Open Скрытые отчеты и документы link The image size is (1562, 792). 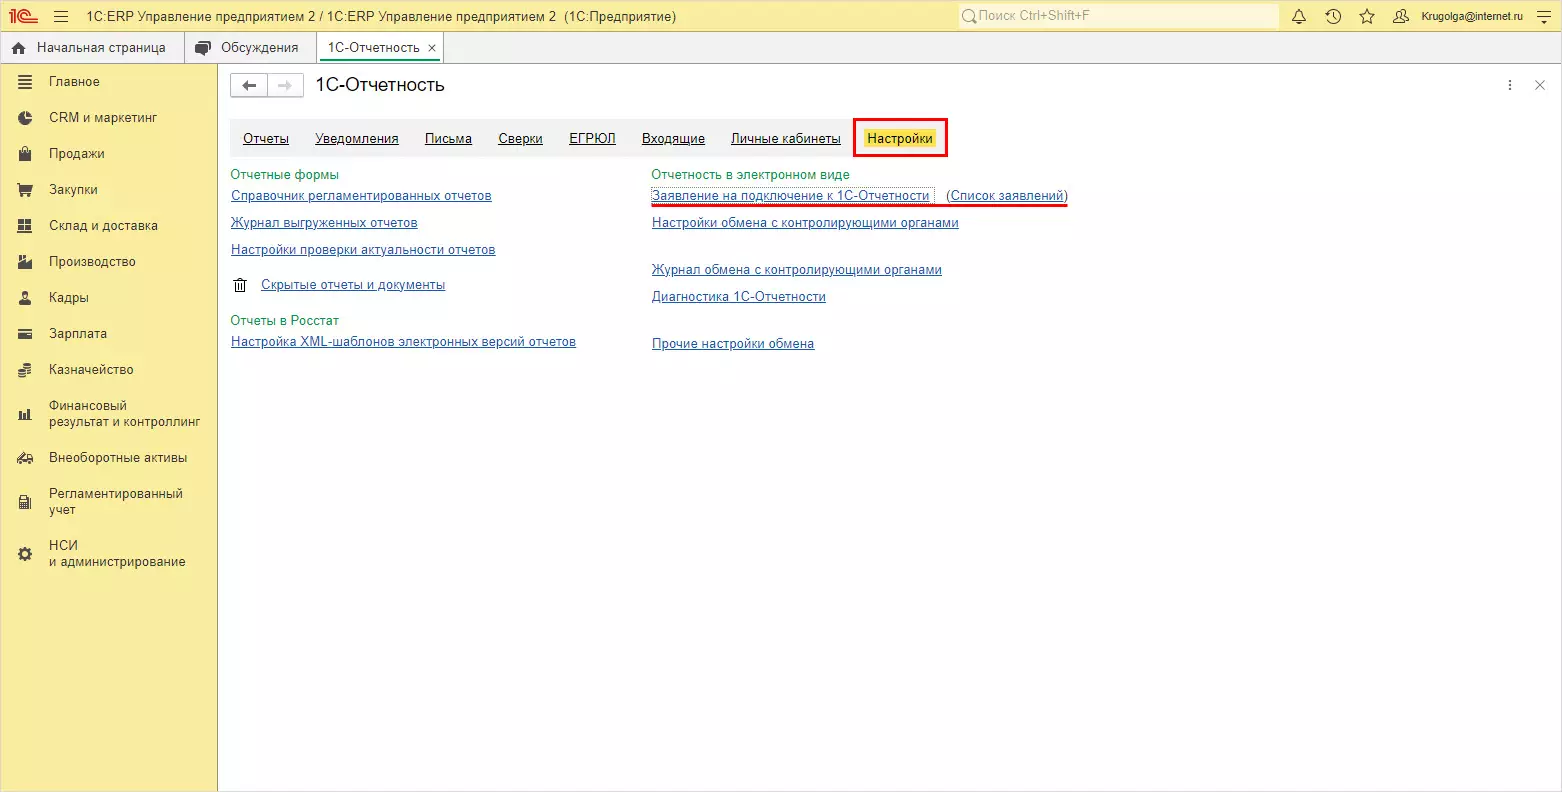click(353, 285)
